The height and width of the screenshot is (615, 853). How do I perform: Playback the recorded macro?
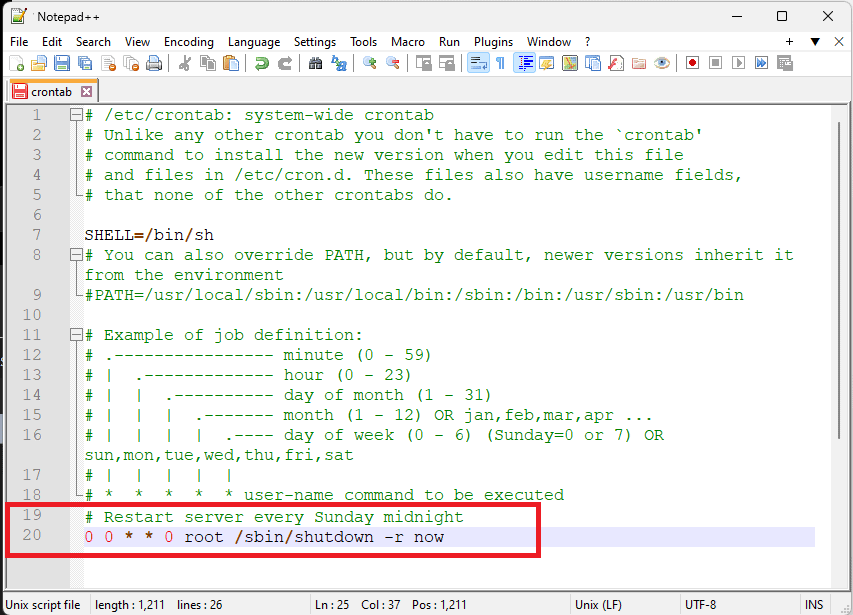pyautogui.click(x=738, y=62)
